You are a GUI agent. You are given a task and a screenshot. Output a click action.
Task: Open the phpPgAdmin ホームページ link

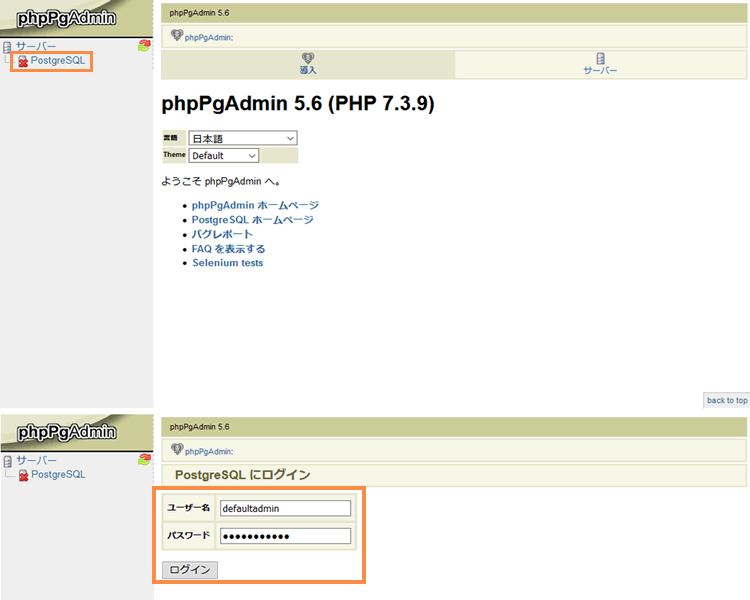255,205
